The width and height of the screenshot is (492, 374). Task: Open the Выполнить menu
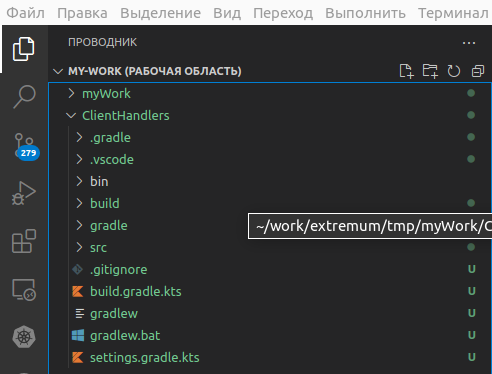point(365,13)
